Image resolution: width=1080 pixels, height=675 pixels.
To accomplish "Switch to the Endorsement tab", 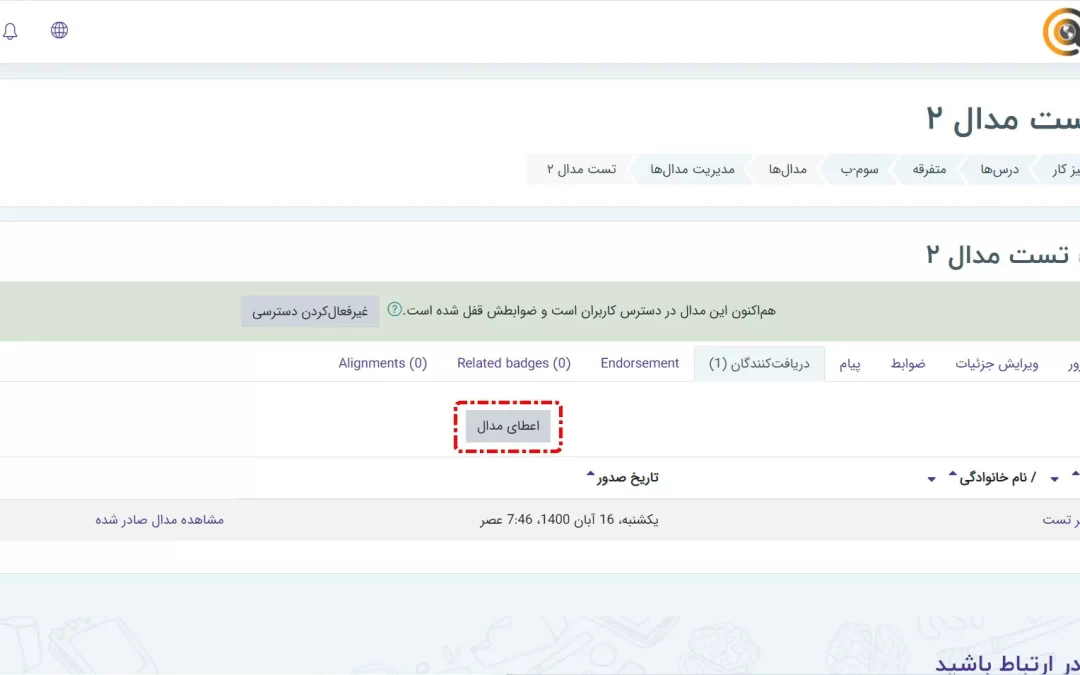I will (x=640, y=363).
